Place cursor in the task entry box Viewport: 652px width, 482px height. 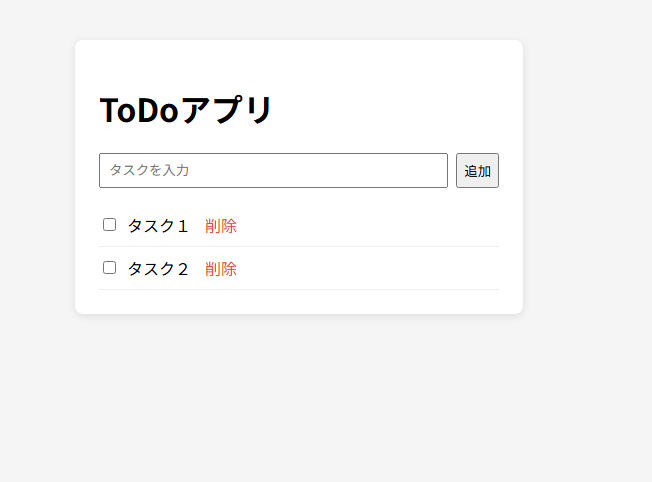[x=273, y=171]
